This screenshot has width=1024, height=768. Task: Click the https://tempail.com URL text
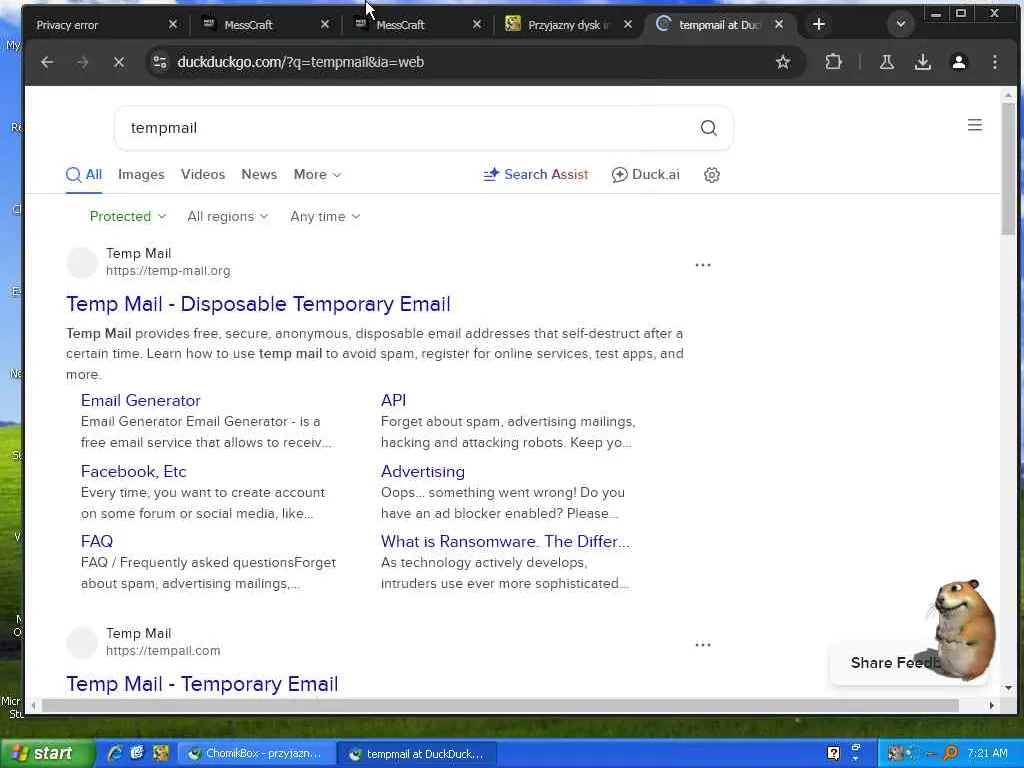point(163,650)
